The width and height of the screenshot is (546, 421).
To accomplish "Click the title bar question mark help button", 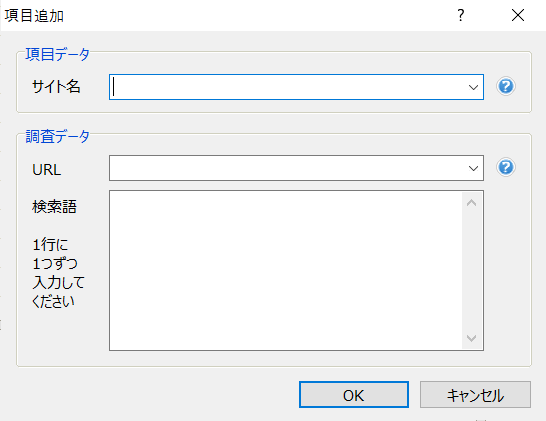I will (461, 15).
